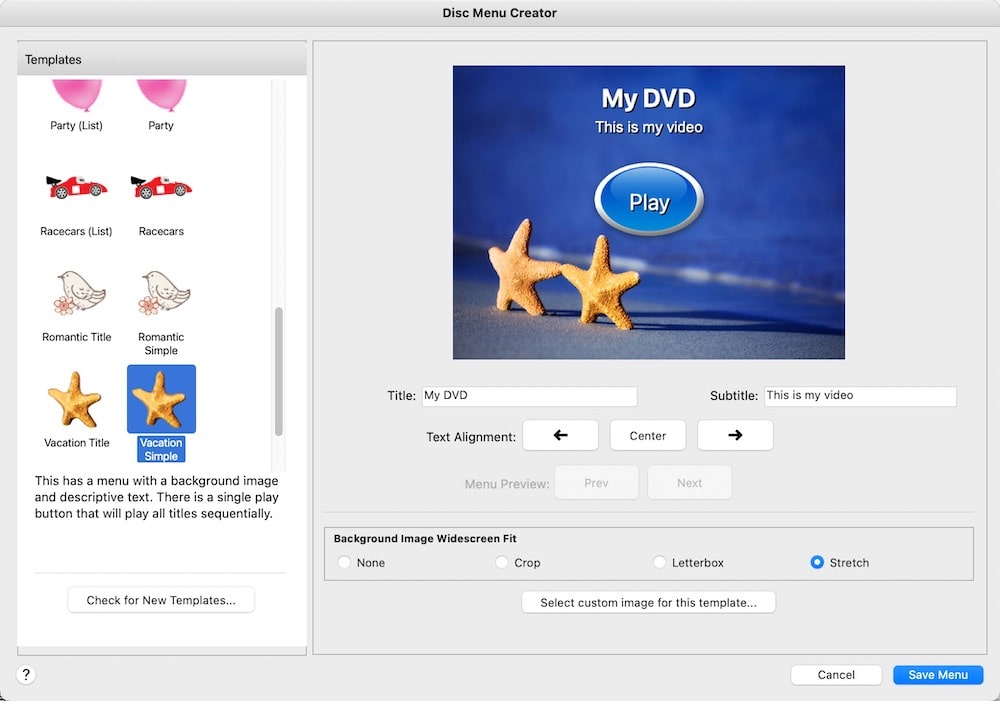Align text left with arrow button
The image size is (1000, 701).
(x=561, y=436)
